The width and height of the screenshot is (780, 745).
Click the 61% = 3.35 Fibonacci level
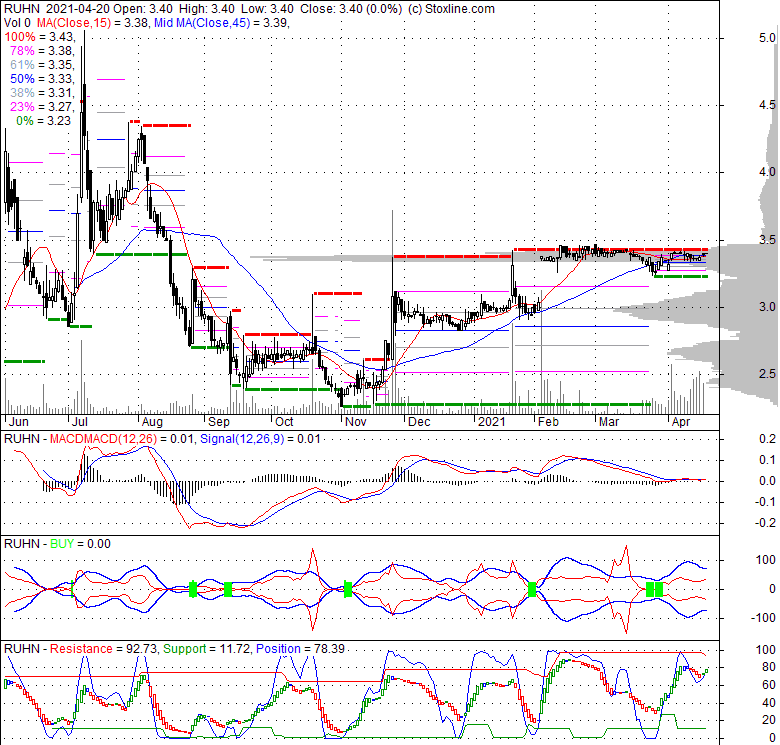42,65
